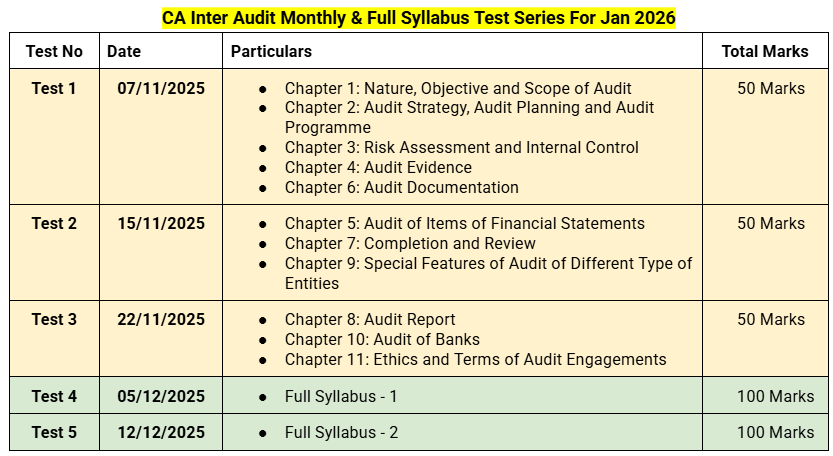The image size is (833, 456).
Task: Select the "Test 4" row label
Action: (x=54, y=396)
